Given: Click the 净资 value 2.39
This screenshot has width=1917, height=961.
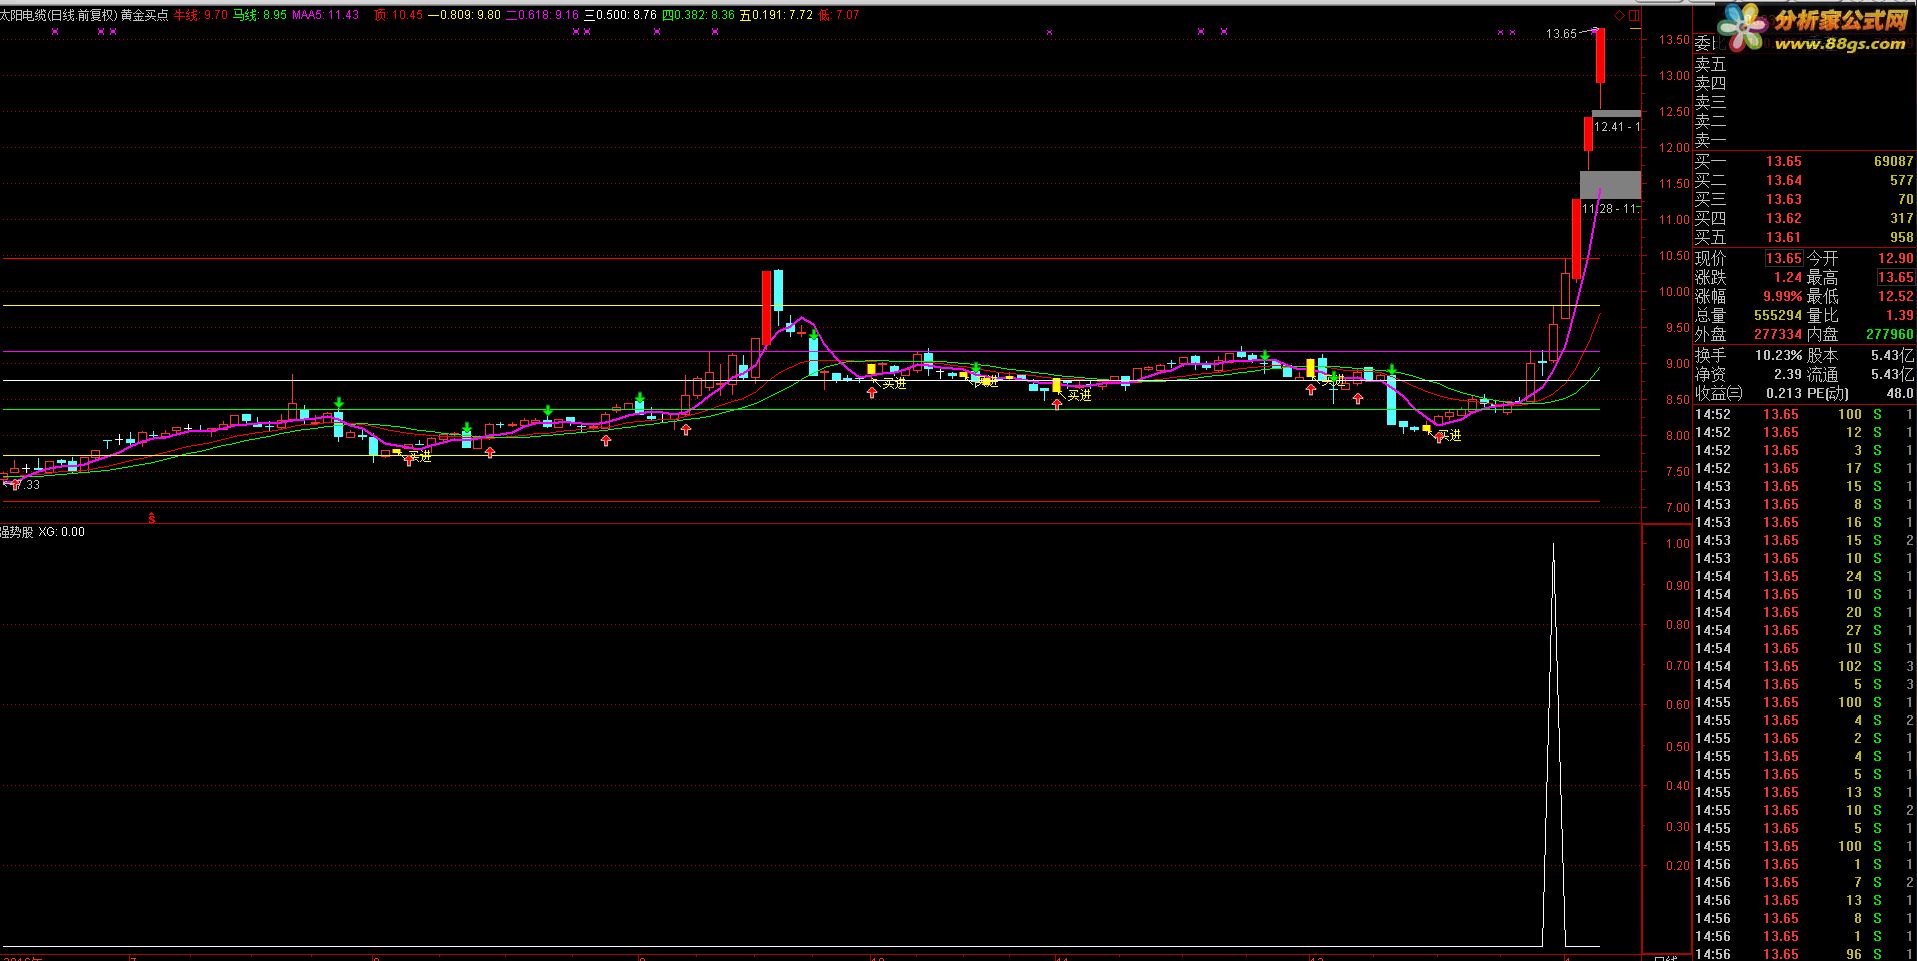Looking at the screenshot, I should tap(1788, 374).
